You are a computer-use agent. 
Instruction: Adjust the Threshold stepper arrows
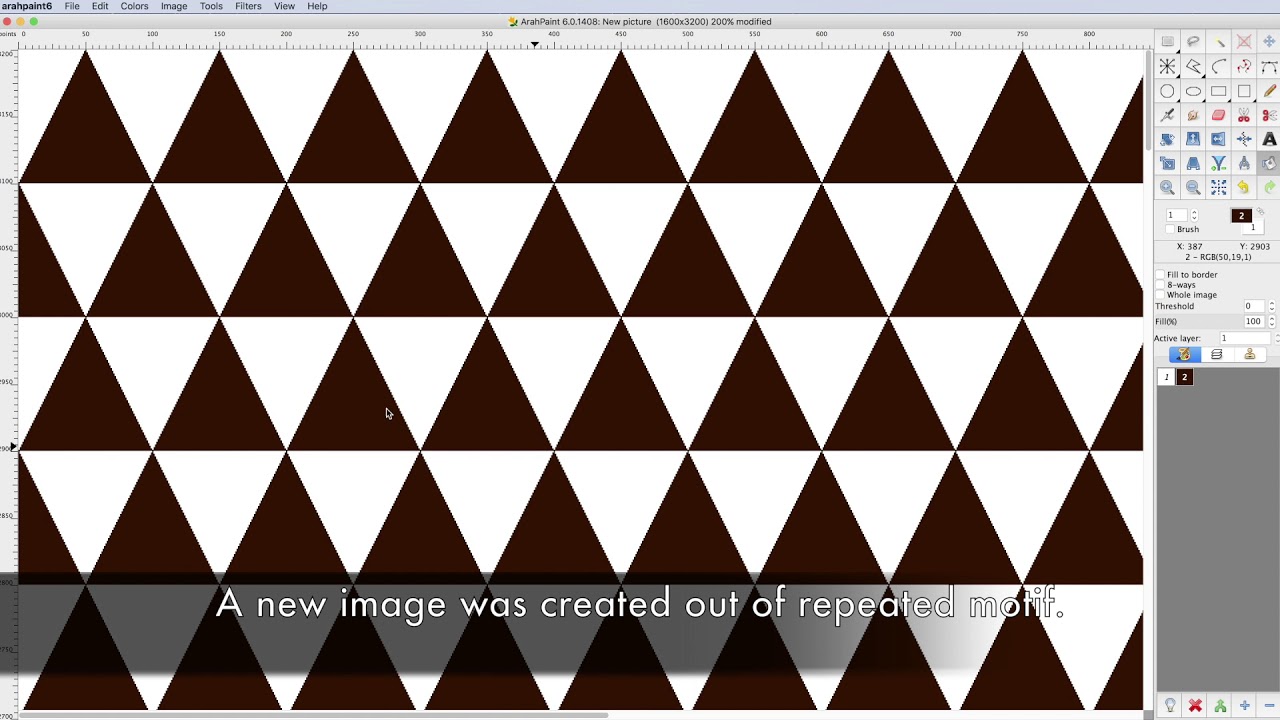(1272, 306)
